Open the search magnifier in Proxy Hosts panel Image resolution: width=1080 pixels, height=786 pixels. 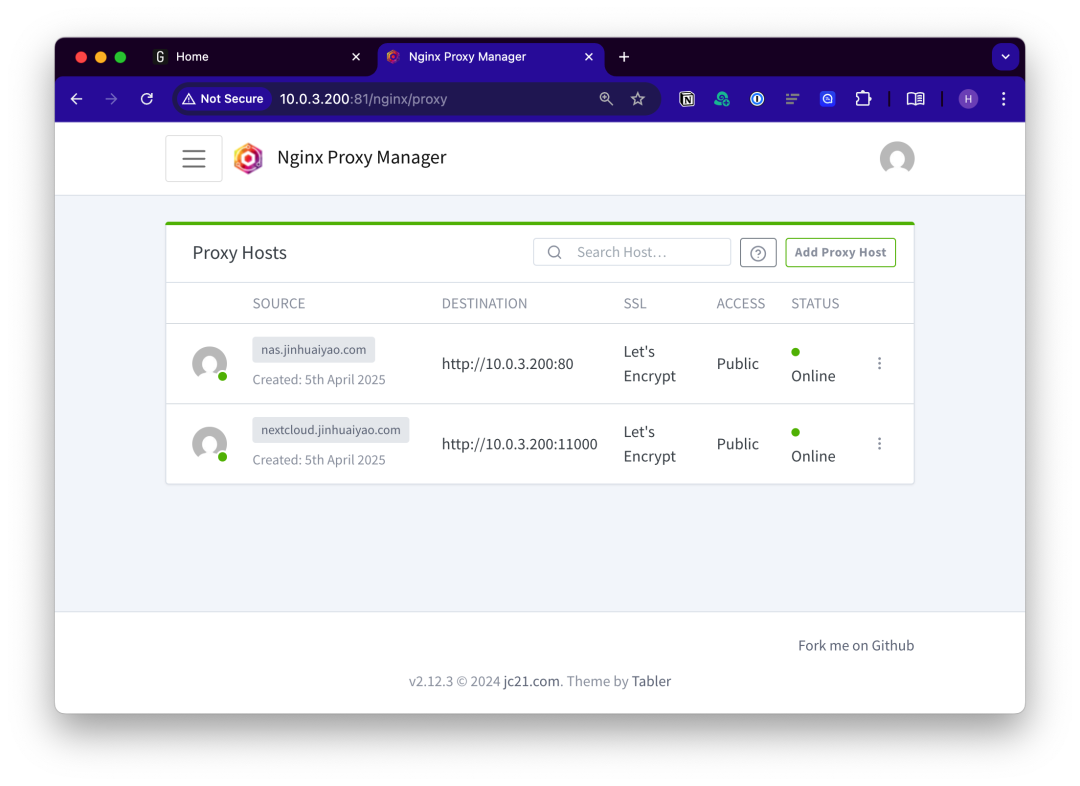point(554,252)
